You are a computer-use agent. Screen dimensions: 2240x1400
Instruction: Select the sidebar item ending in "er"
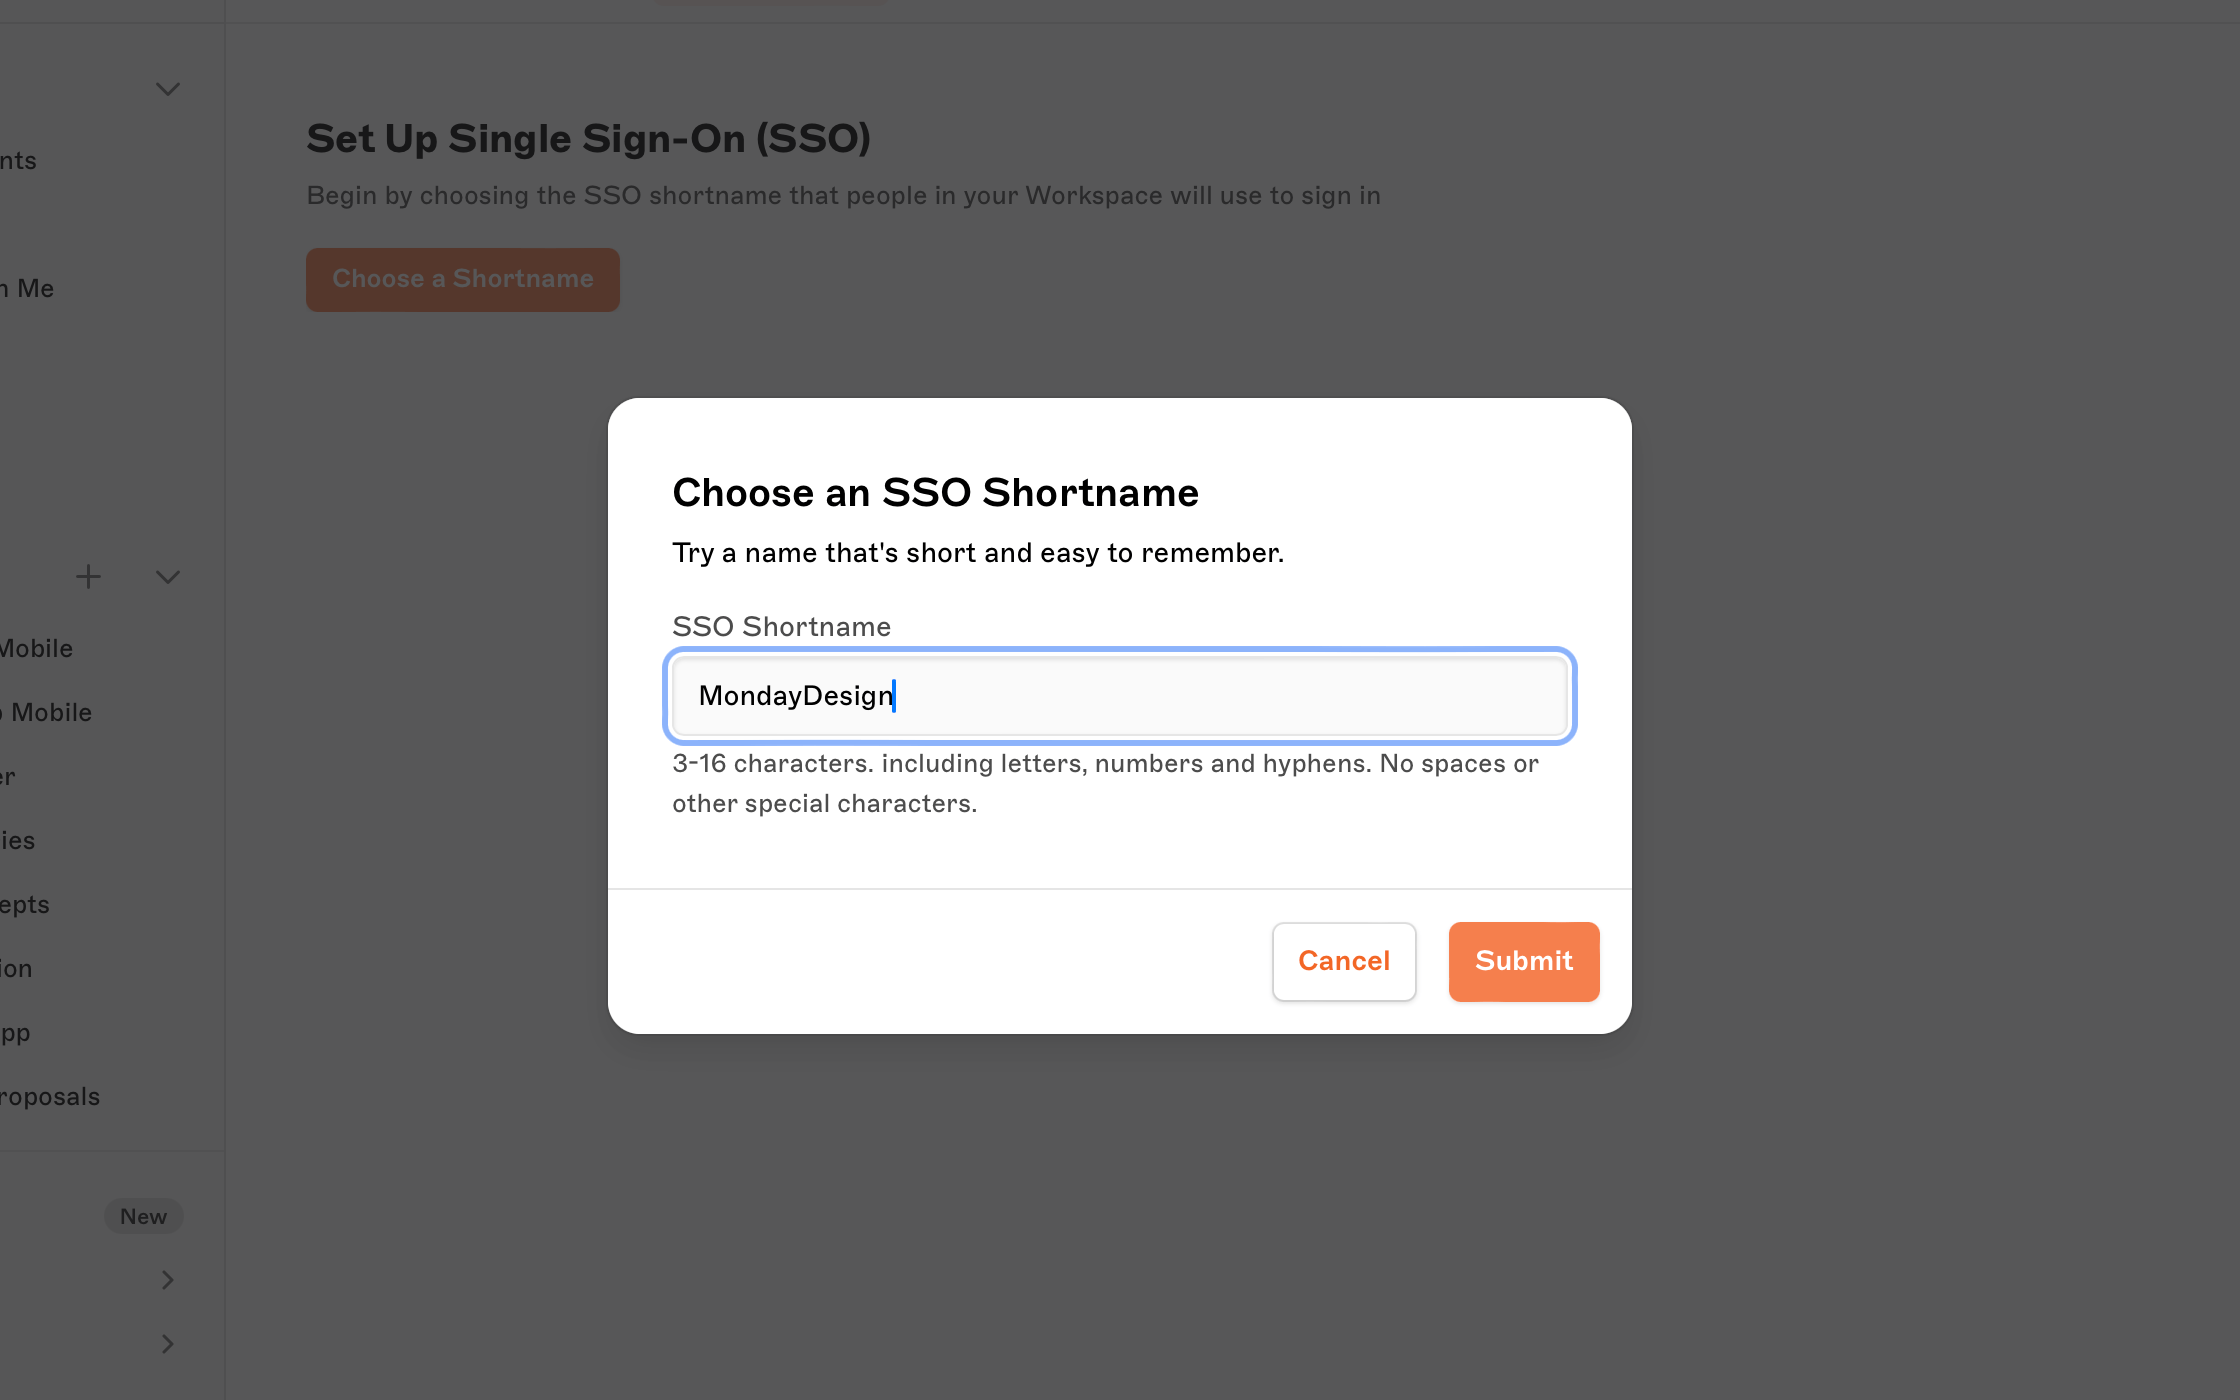point(8,777)
